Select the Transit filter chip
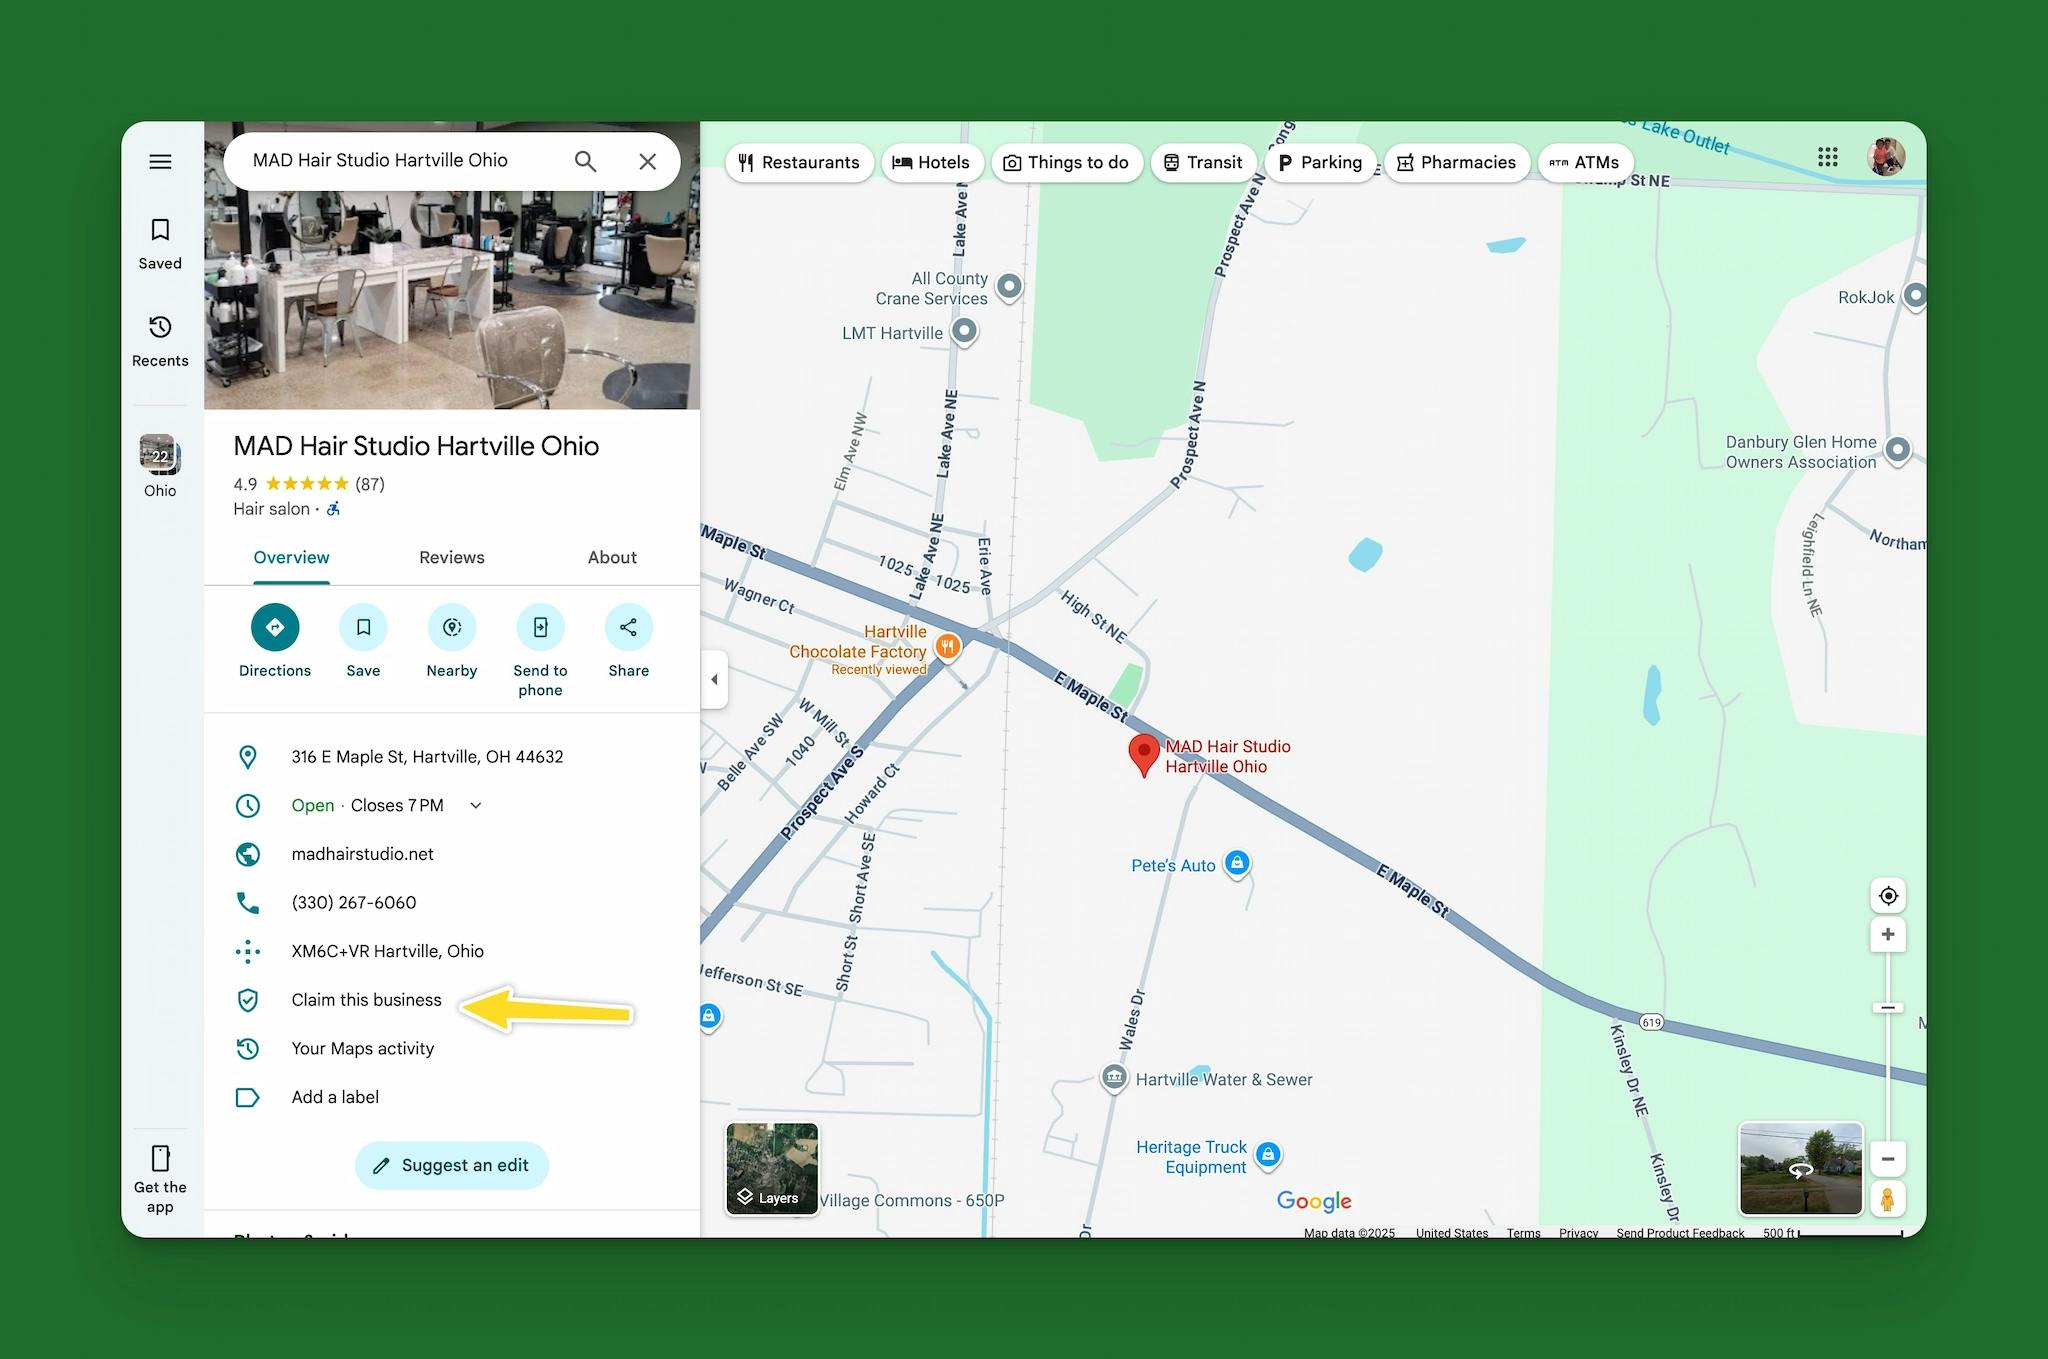Viewport: 2048px width, 1359px height. point(1203,163)
